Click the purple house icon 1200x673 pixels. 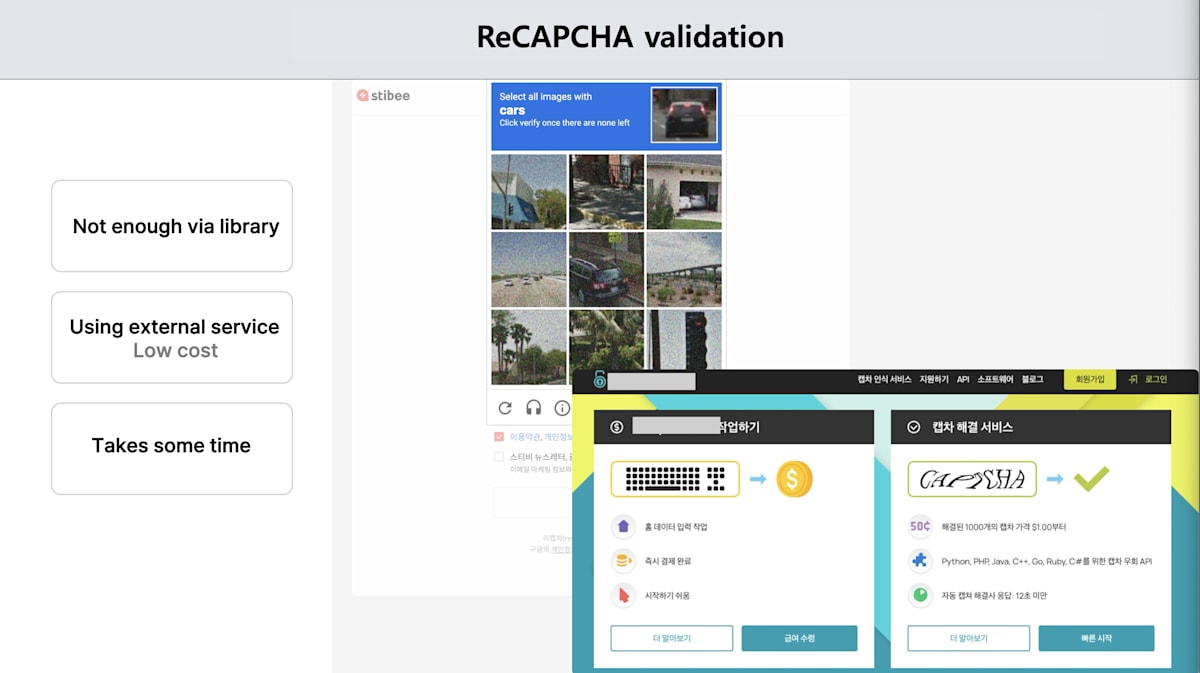point(624,526)
